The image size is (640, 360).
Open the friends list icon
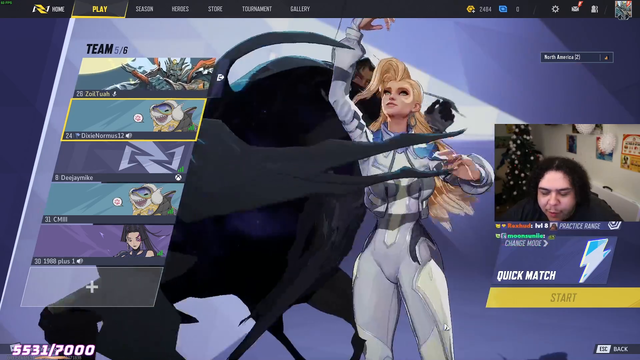coord(594,9)
